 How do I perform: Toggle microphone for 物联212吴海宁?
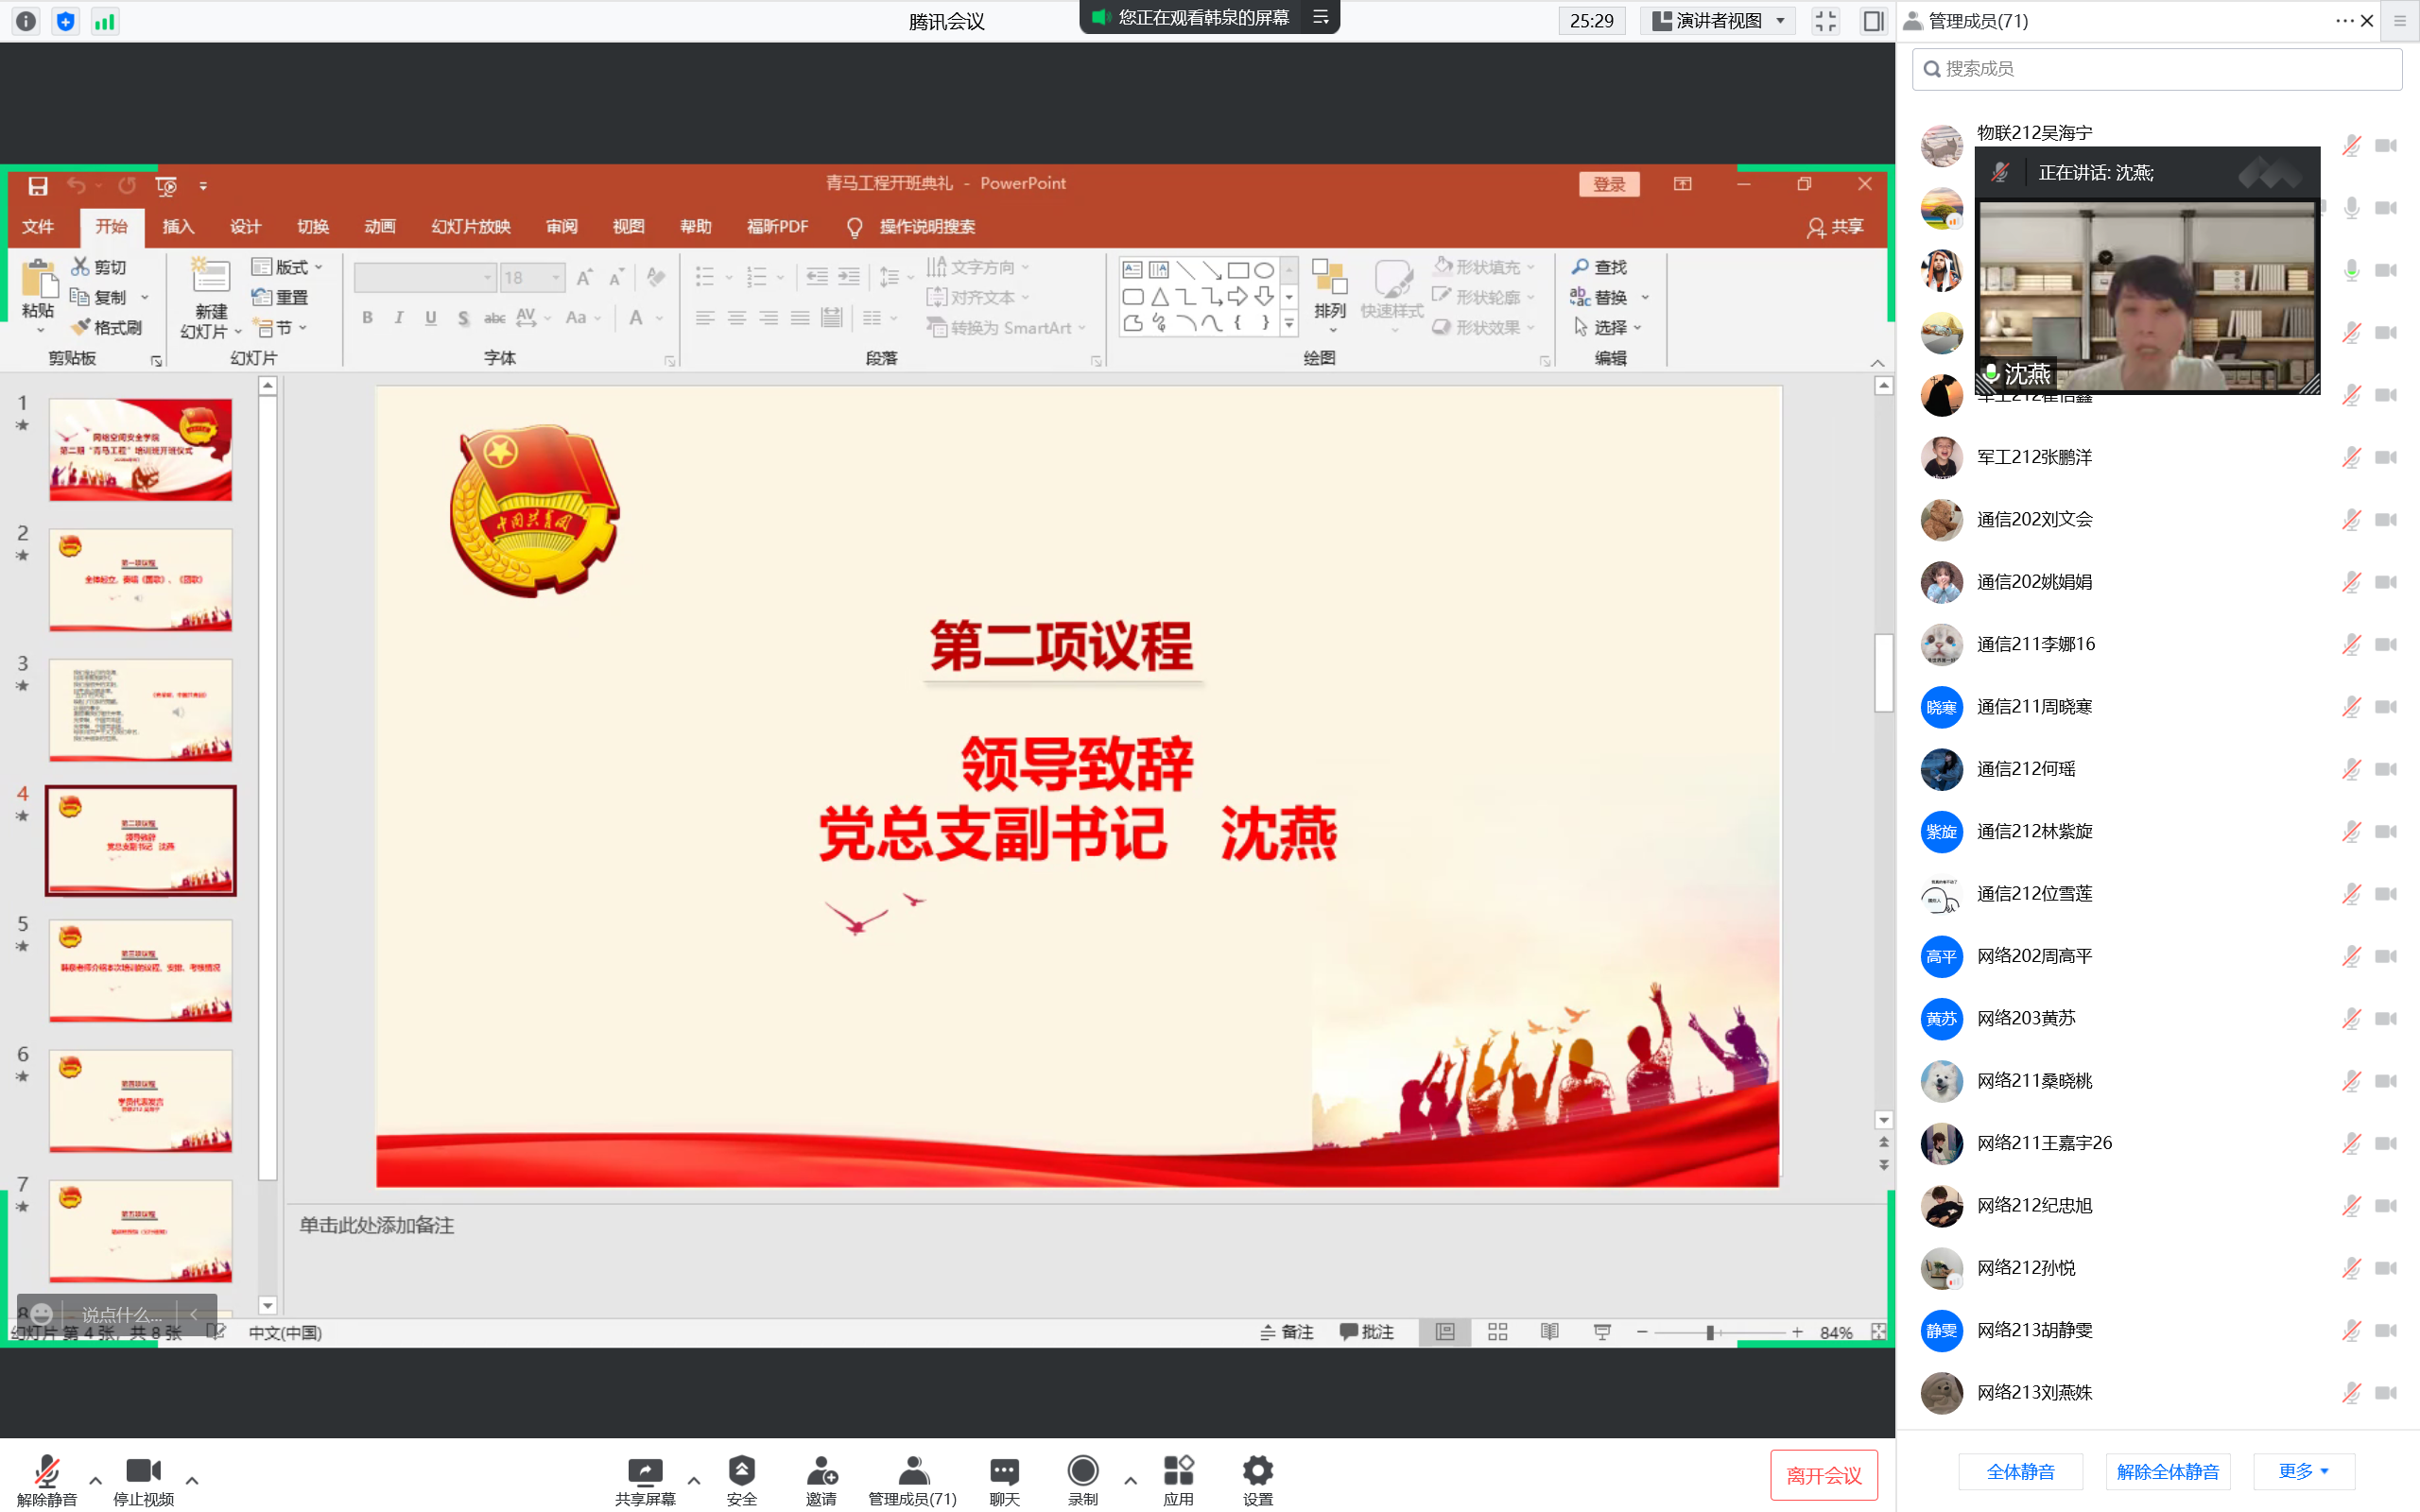click(x=2352, y=146)
